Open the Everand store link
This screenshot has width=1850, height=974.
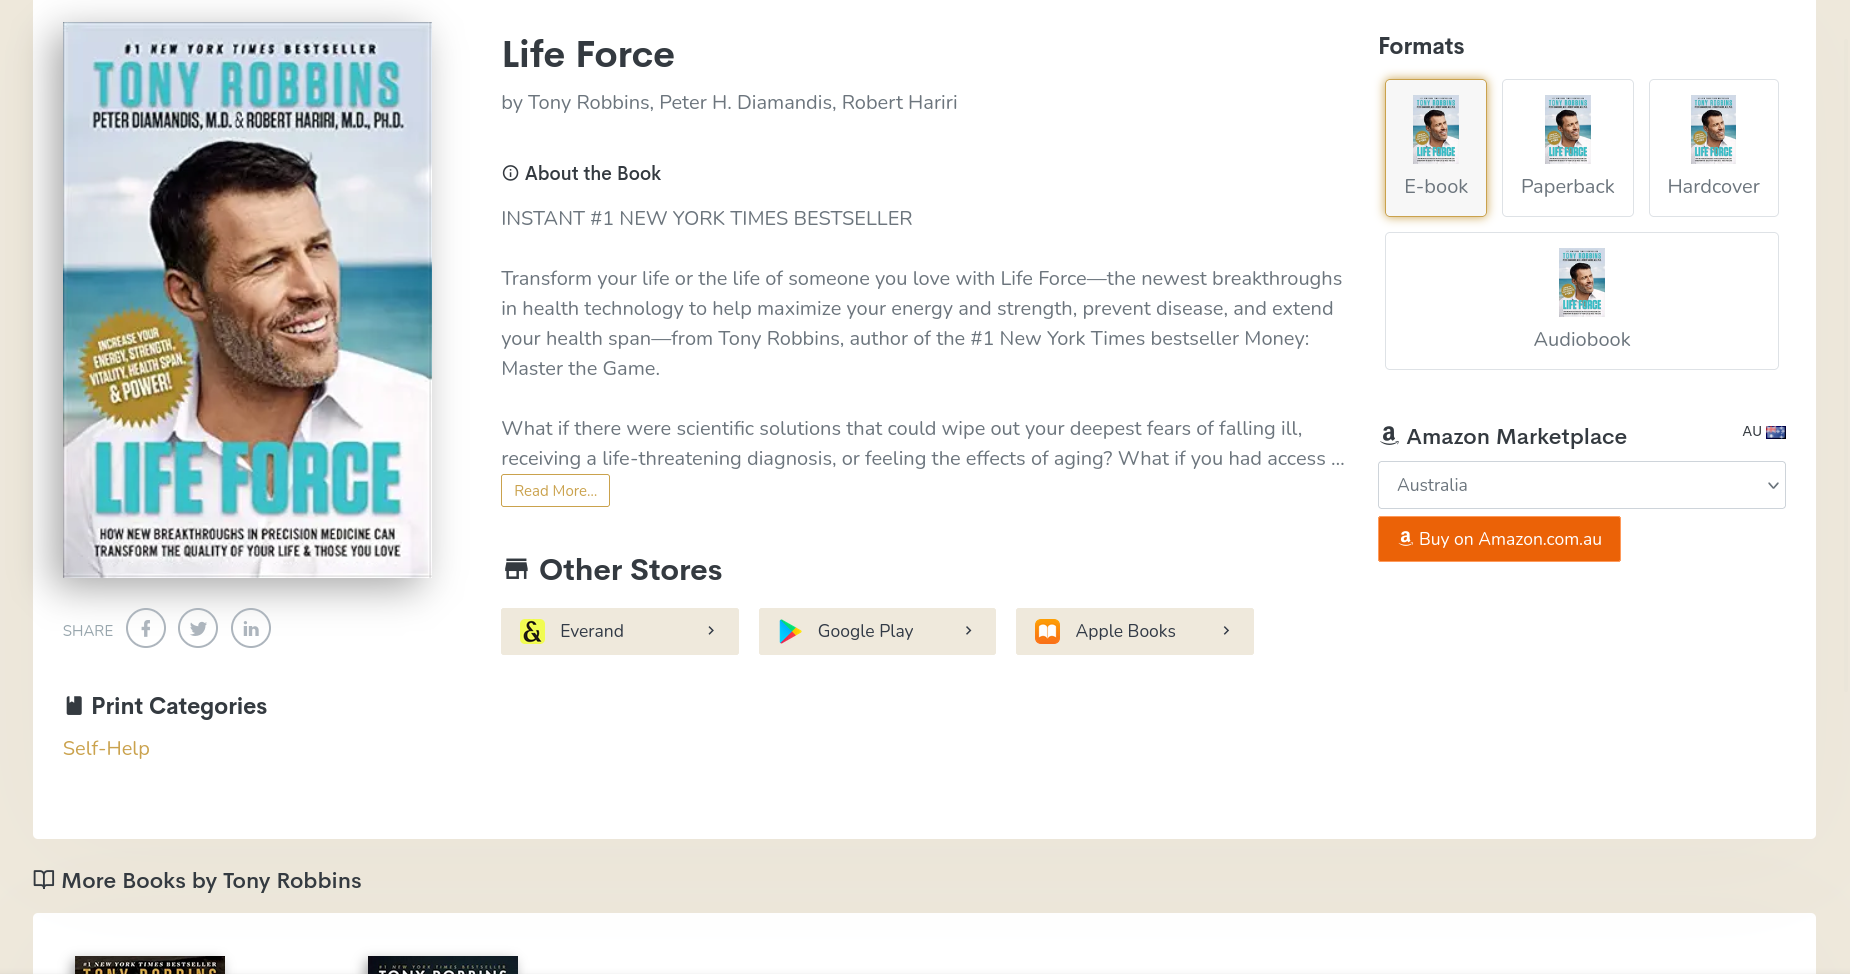click(619, 632)
